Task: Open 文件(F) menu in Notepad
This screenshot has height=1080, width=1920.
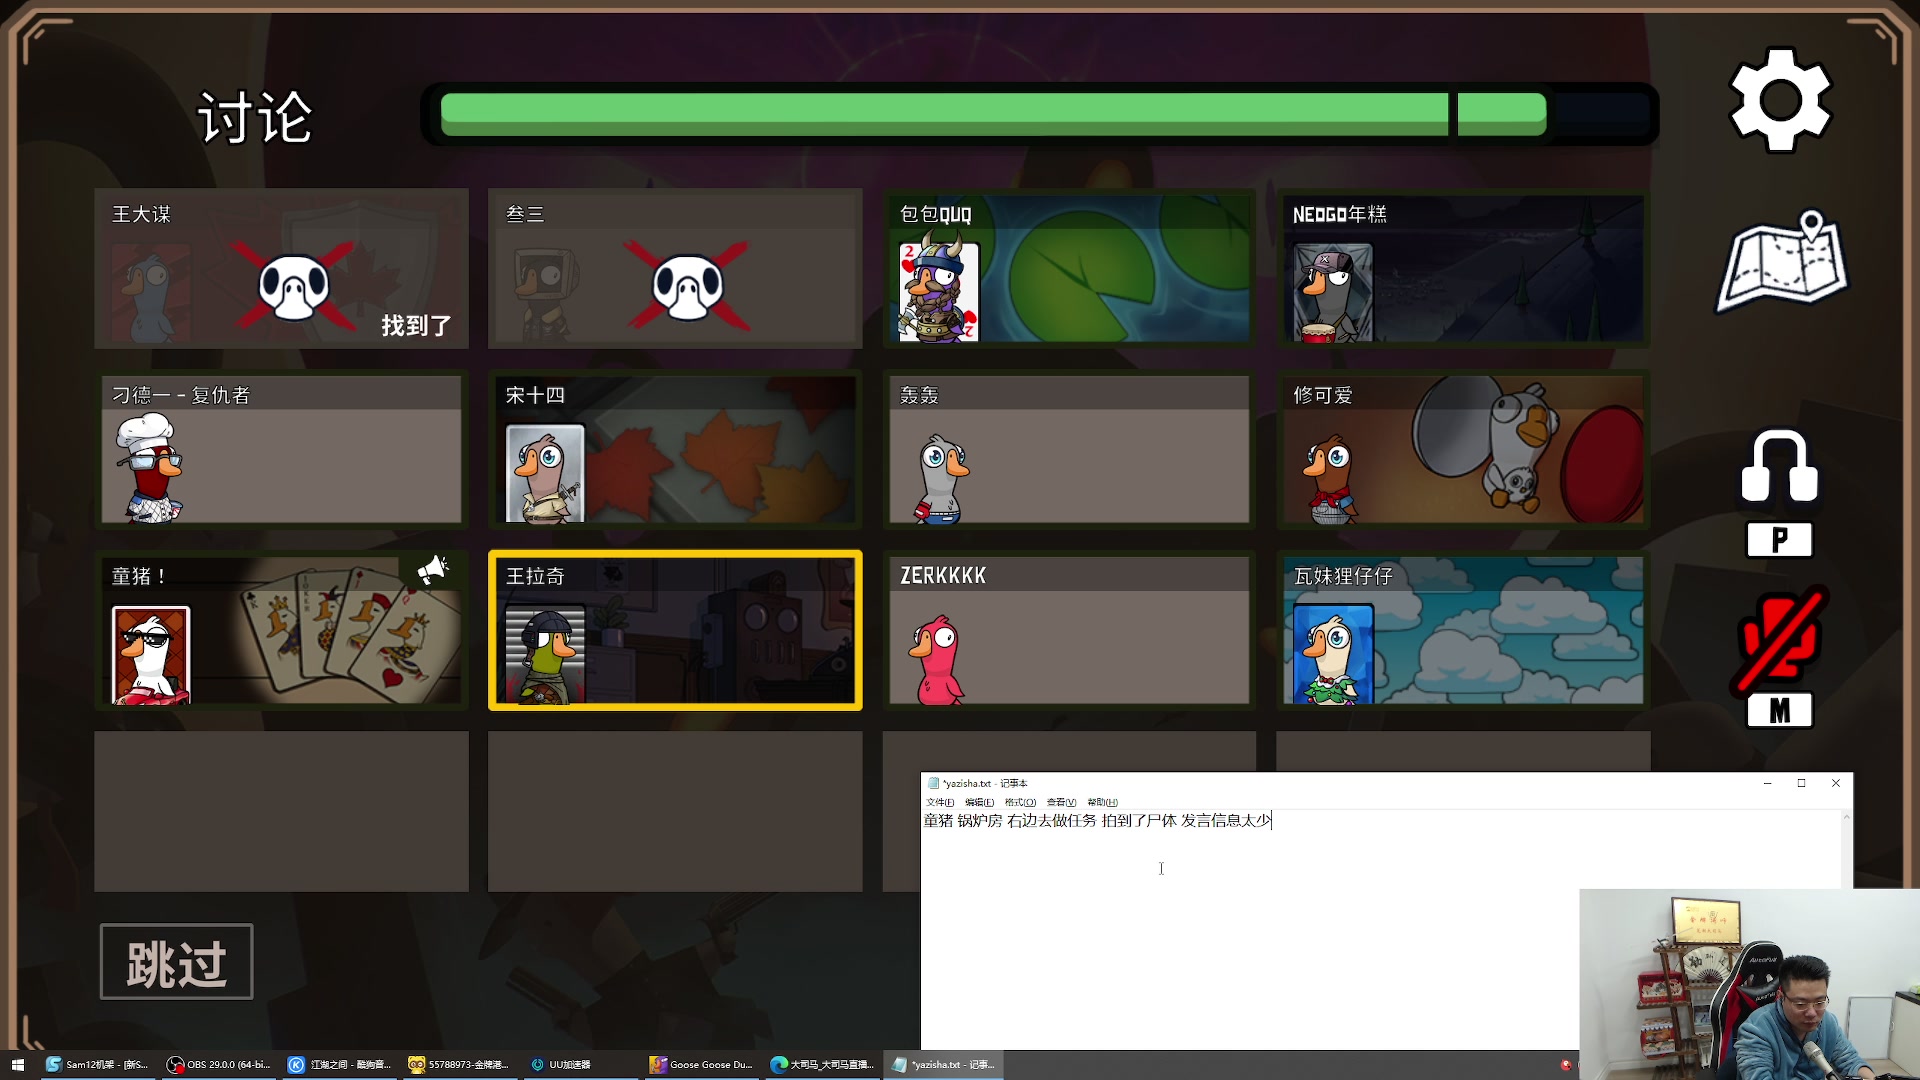Action: [x=940, y=802]
